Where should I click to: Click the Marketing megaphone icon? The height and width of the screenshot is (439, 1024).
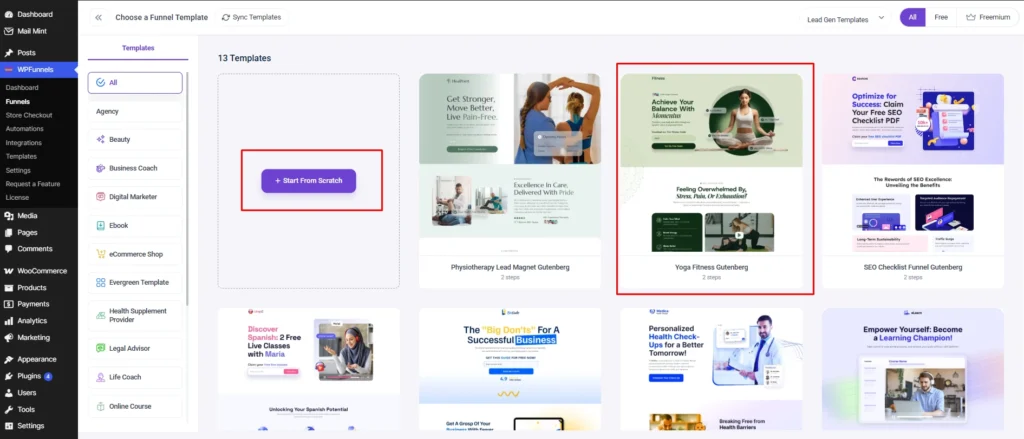click(8, 338)
